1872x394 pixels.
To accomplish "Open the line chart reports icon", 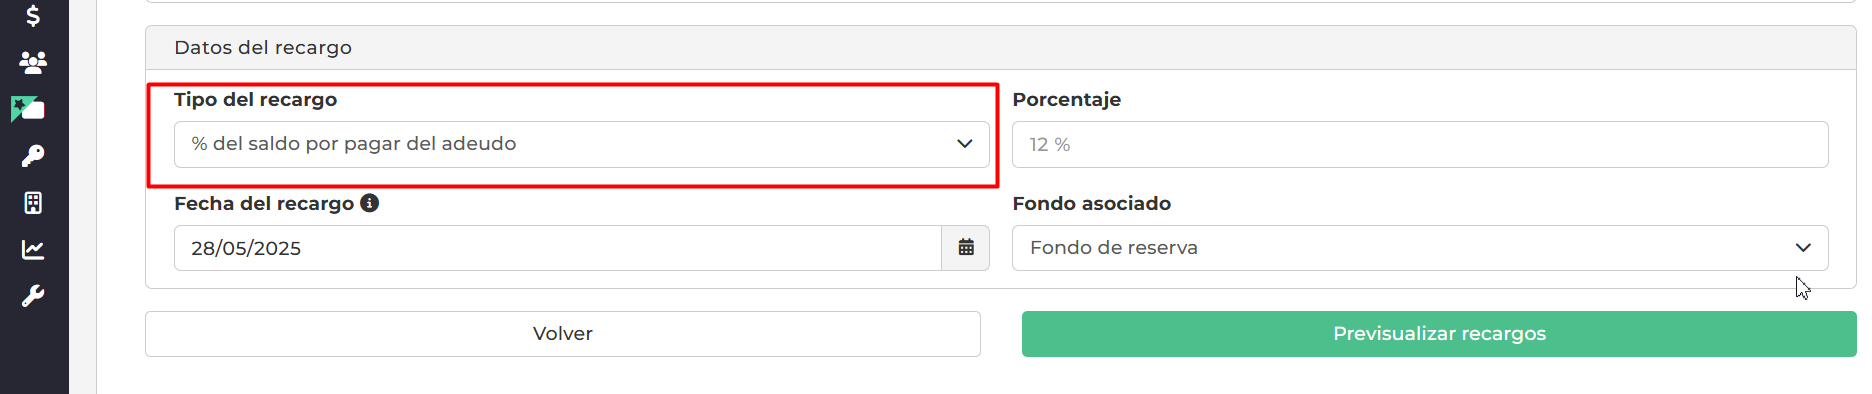I will [33, 250].
